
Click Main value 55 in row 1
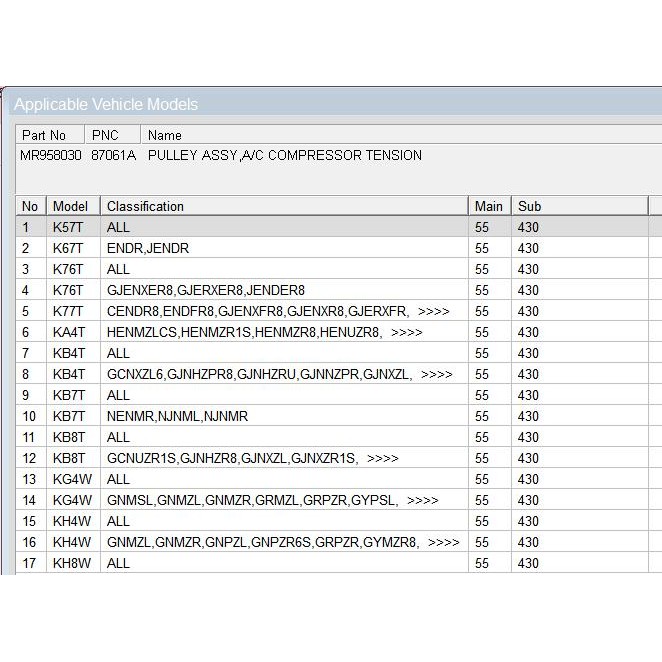(x=482, y=227)
